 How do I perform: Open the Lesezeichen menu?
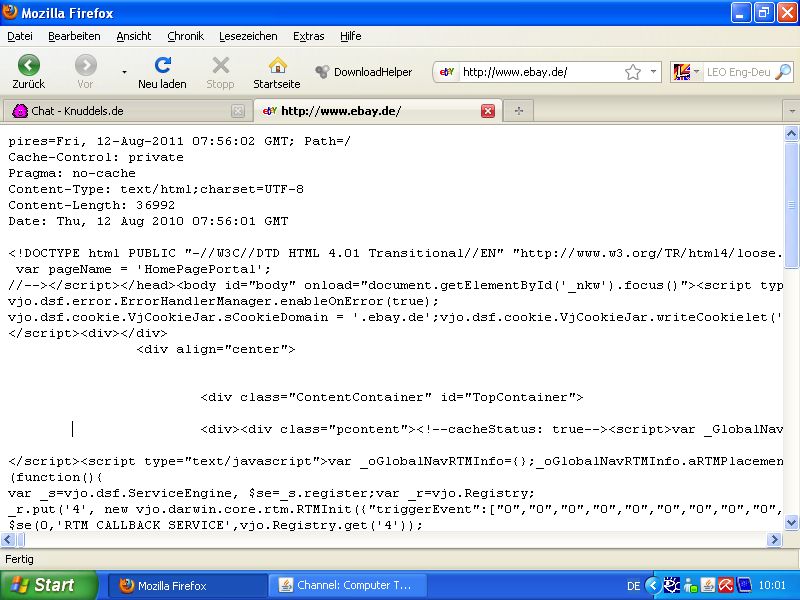[248, 36]
